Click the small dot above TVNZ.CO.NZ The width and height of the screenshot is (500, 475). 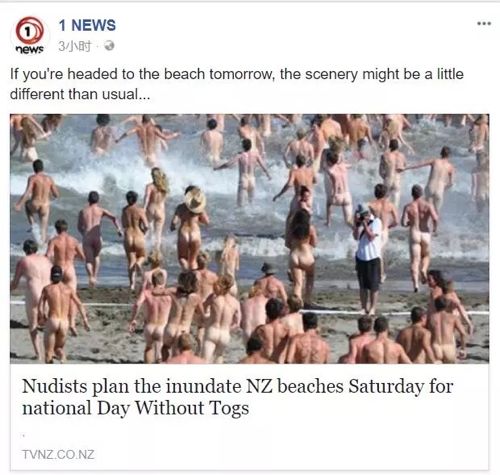(x=24, y=435)
